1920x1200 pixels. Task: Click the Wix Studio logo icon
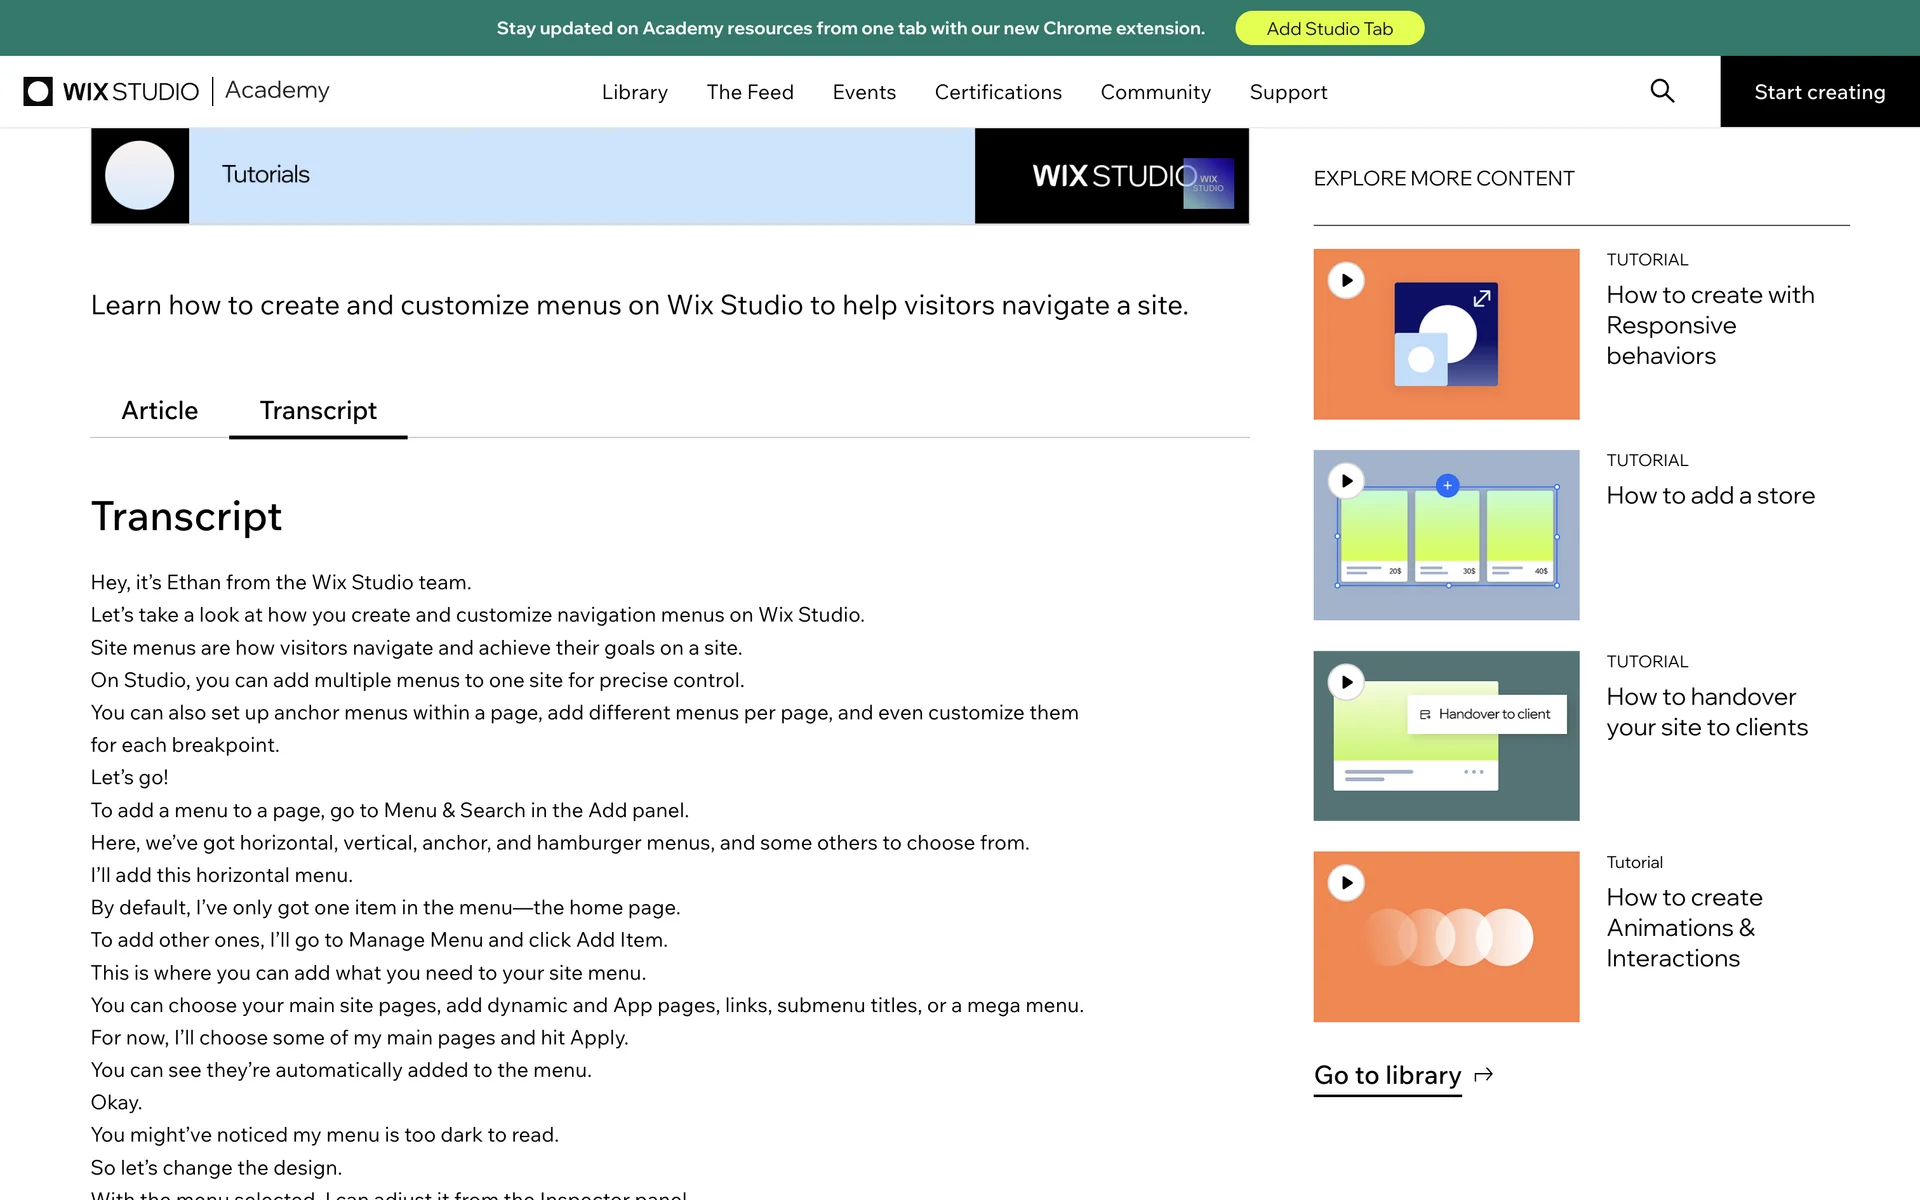tap(38, 91)
